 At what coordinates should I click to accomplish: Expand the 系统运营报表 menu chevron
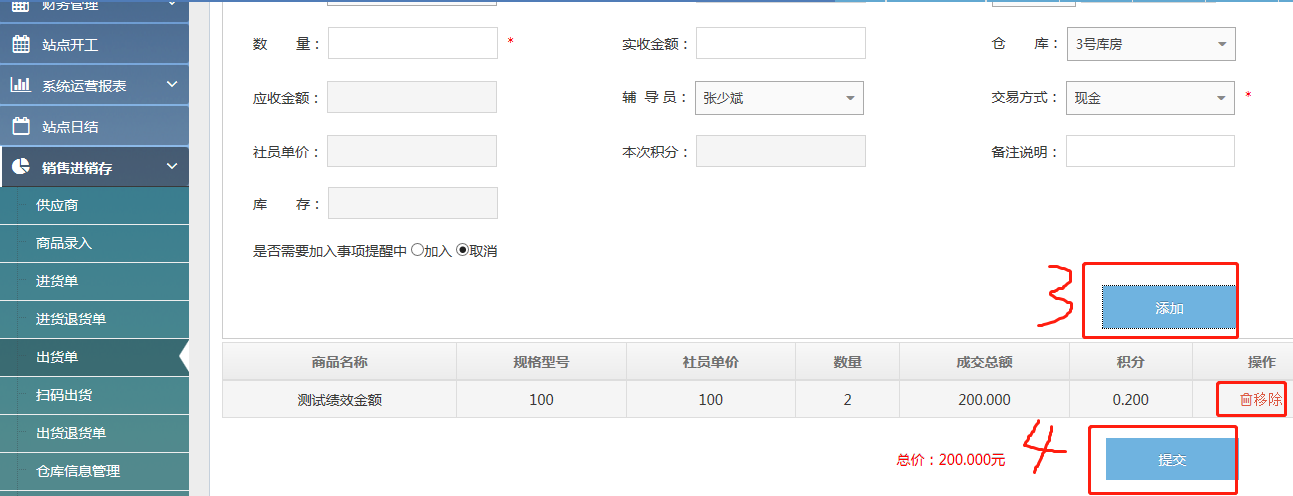(x=172, y=85)
